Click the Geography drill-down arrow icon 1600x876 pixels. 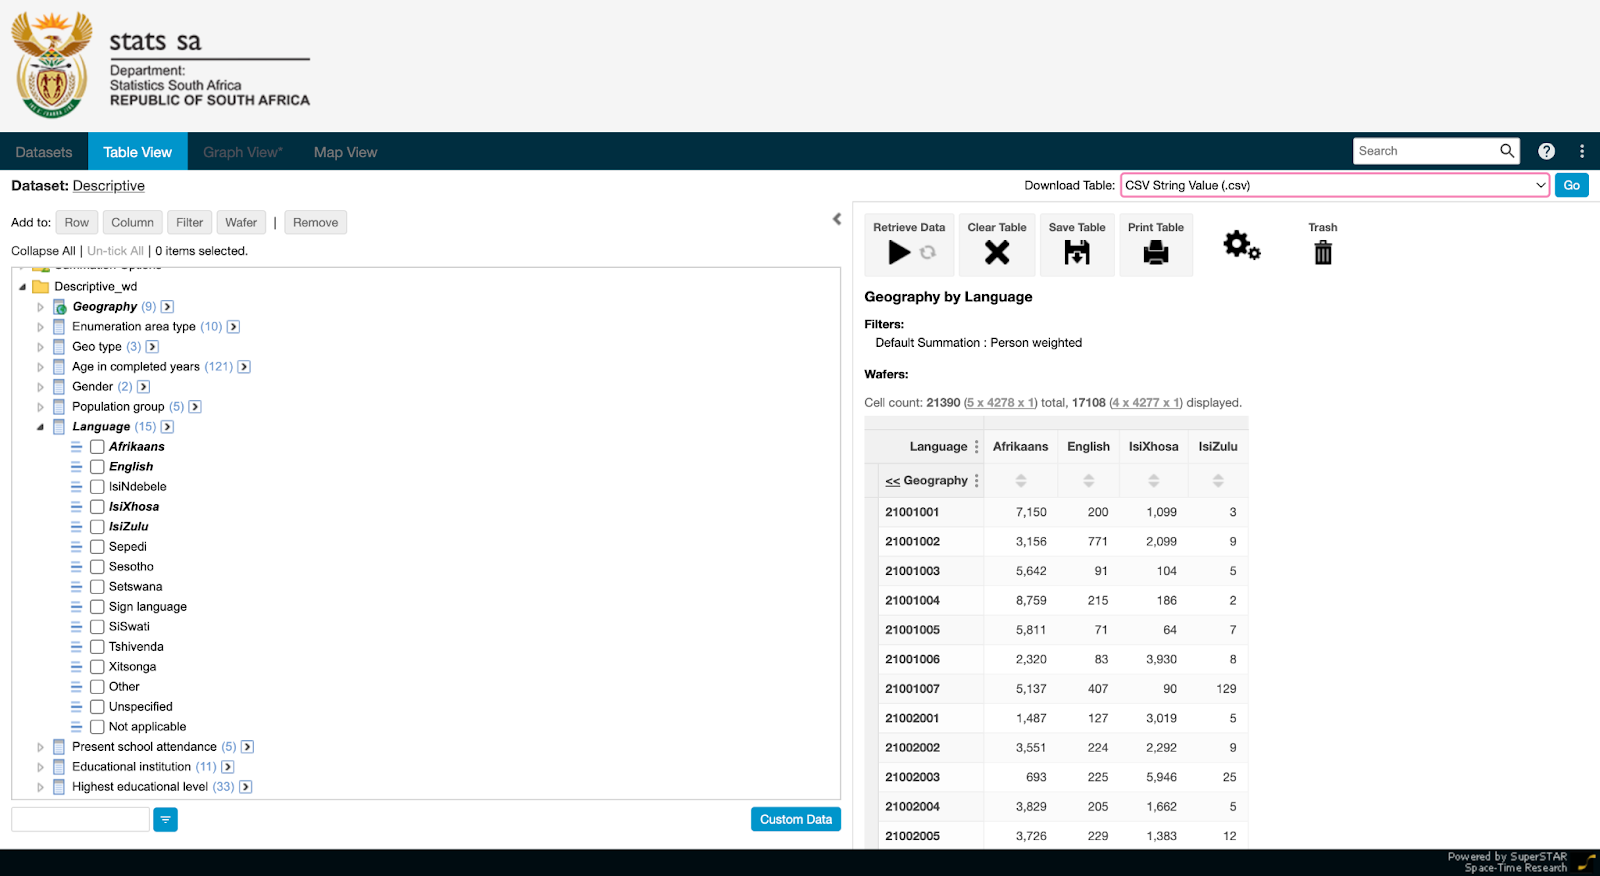tap(167, 307)
